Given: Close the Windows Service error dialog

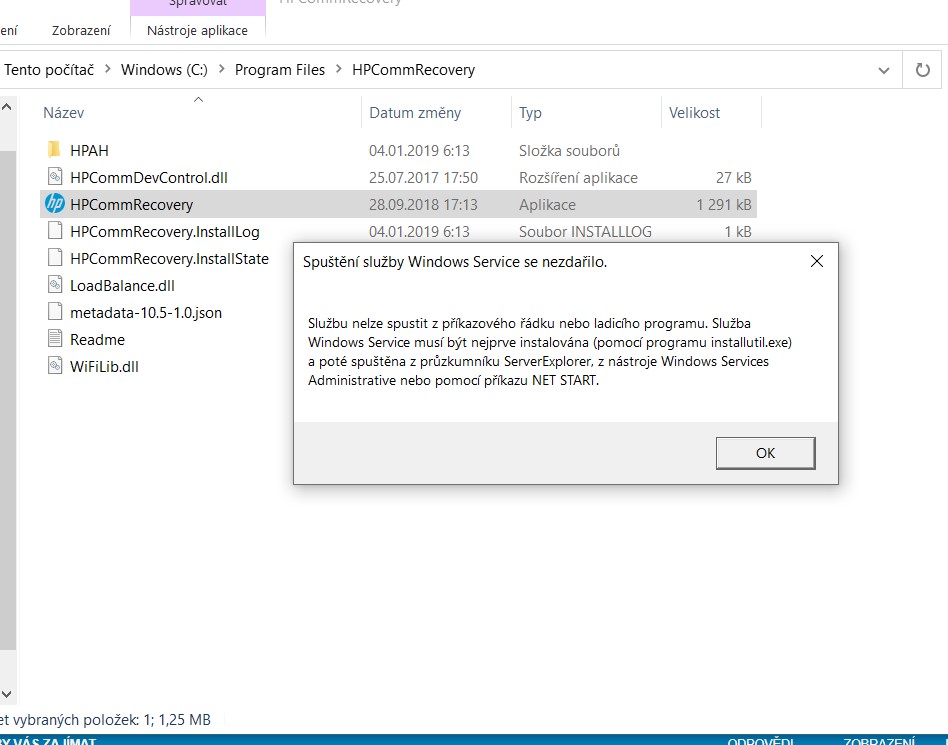Looking at the screenshot, I should (x=817, y=261).
